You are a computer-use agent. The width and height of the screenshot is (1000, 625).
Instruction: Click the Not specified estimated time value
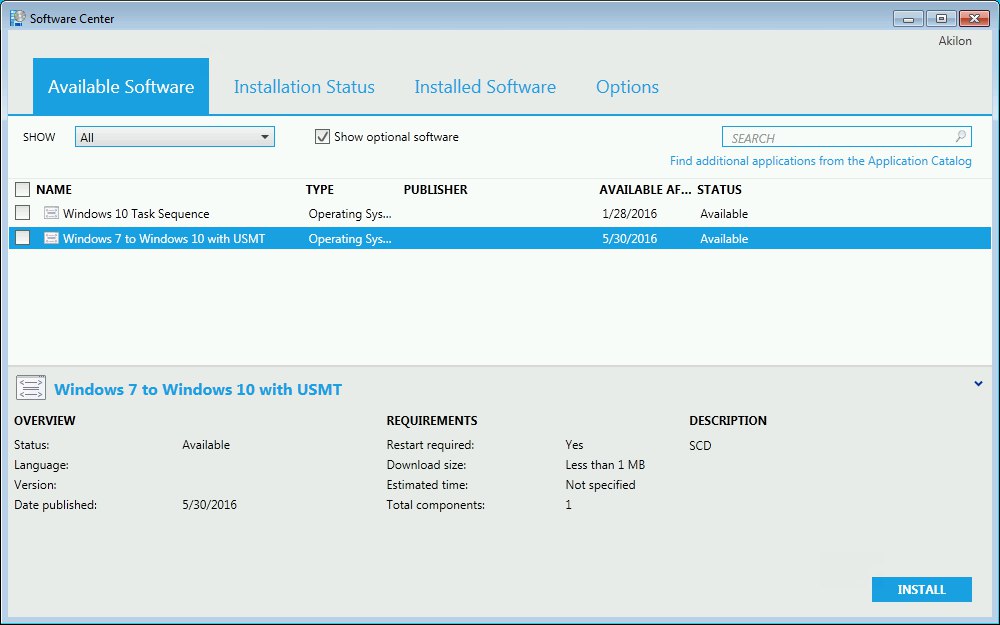pyautogui.click(x=600, y=485)
